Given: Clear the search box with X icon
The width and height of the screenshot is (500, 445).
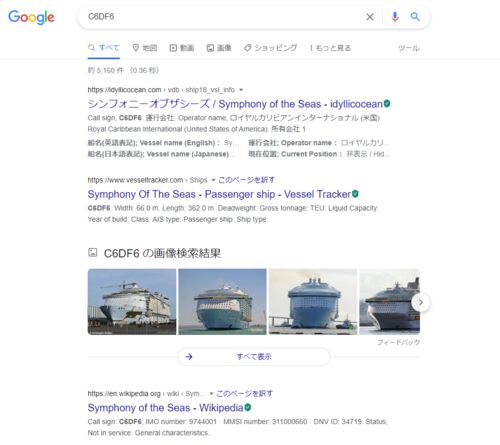Looking at the screenshot, I should 370,17.
